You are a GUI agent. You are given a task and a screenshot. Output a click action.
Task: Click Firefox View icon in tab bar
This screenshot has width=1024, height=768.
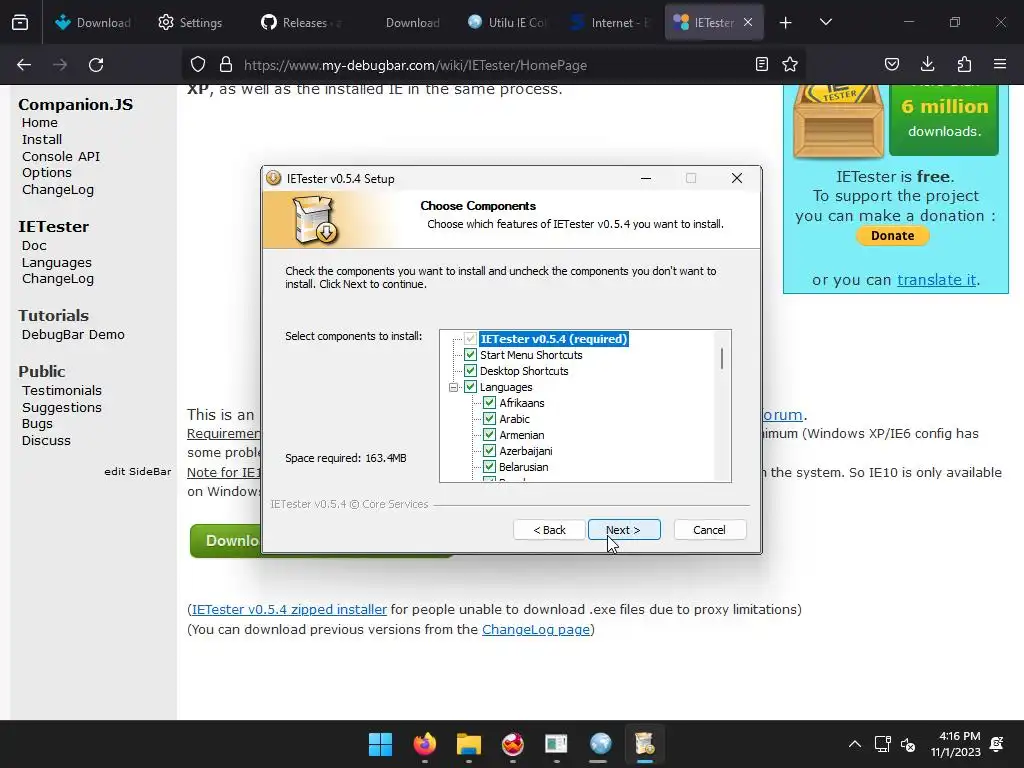(x=20, y=22)
